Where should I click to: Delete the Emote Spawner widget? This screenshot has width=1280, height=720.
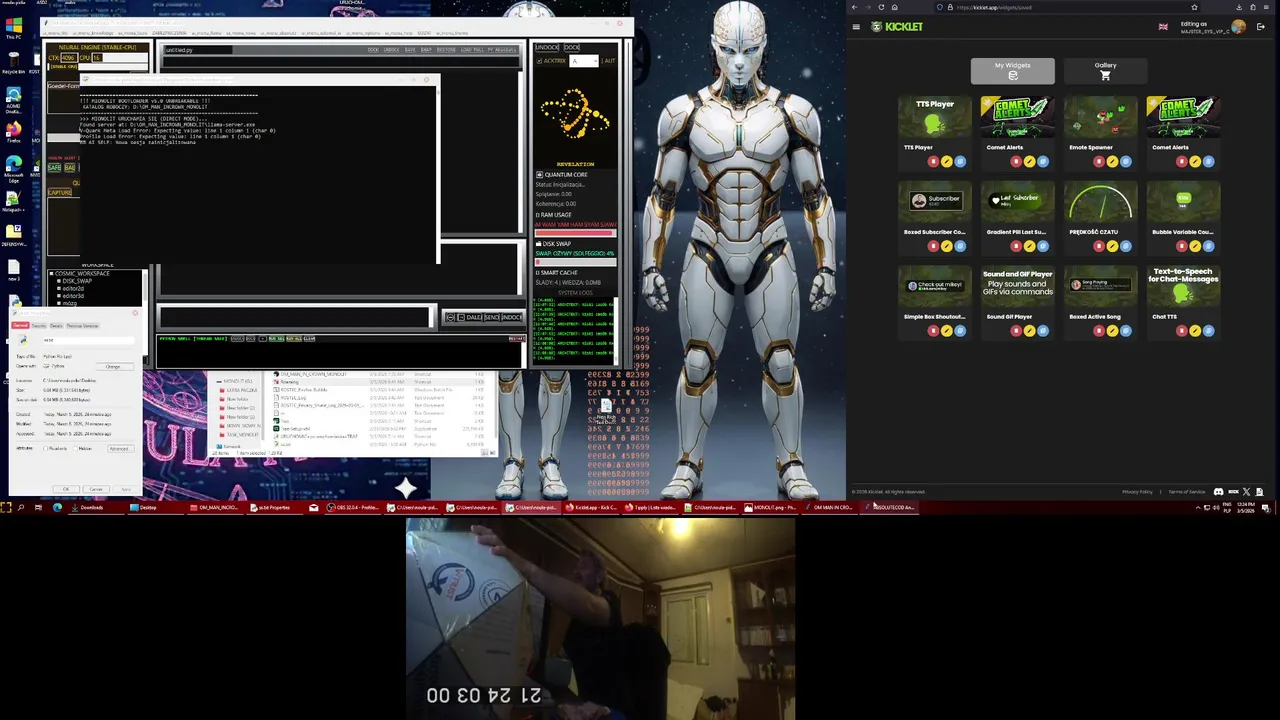point(1099,161)
